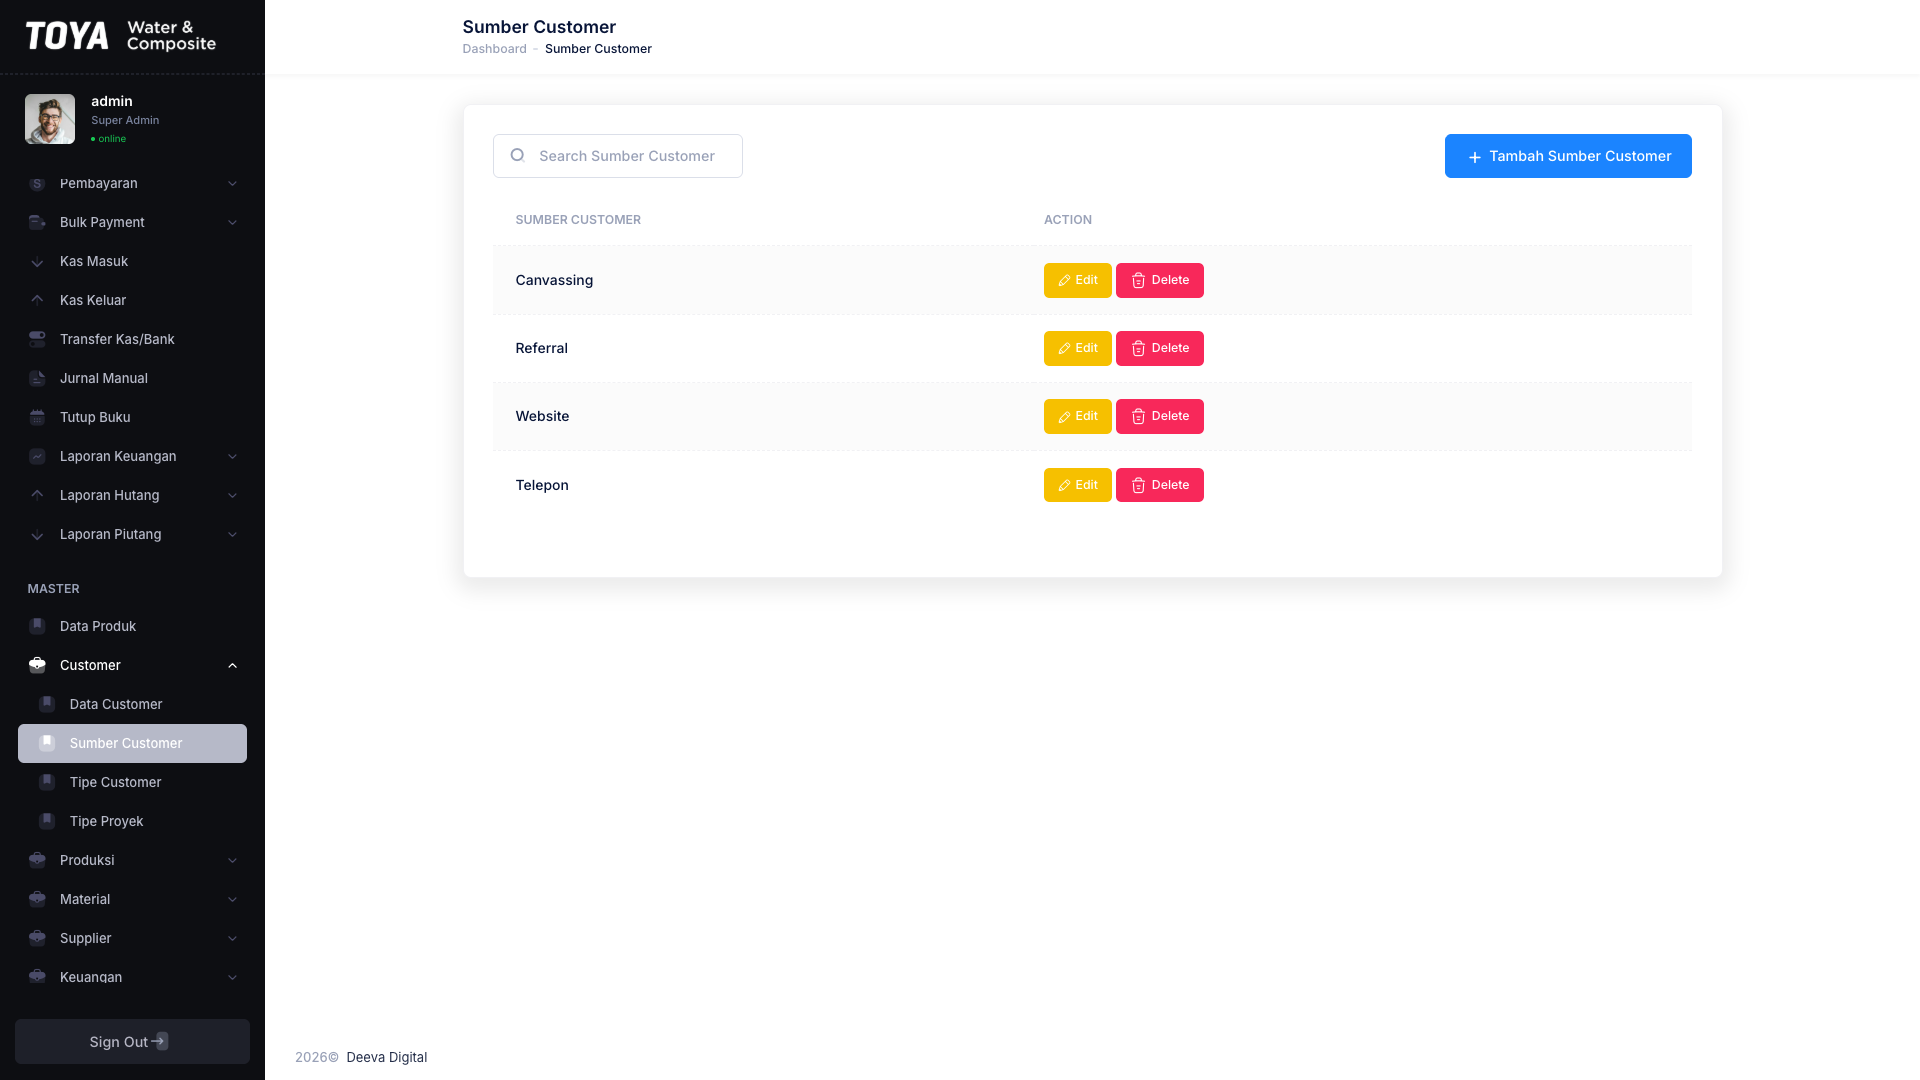Expand the Laporan Keuangan chevron

tap(232, 456)
